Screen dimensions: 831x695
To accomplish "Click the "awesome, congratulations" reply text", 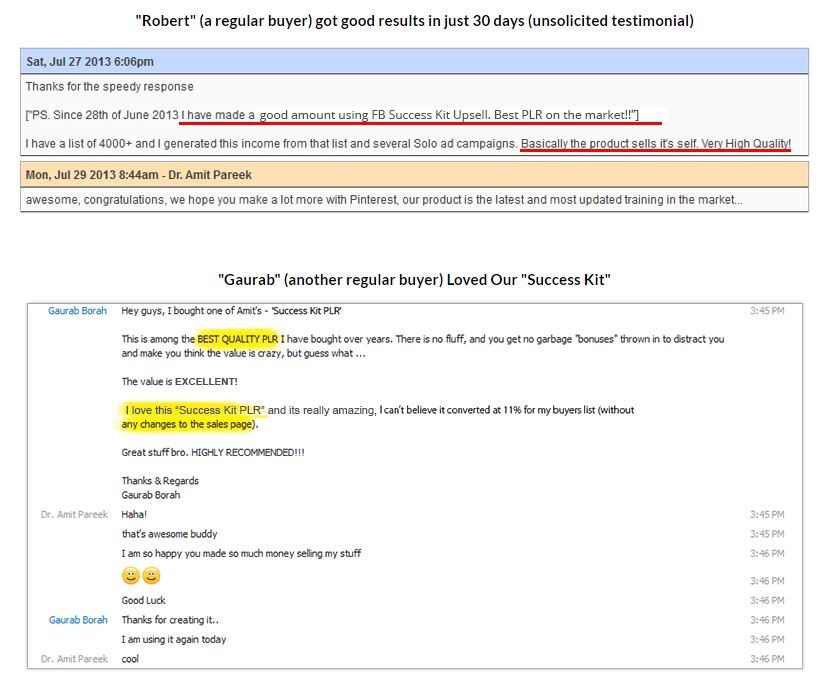I will tap(384, 200).
